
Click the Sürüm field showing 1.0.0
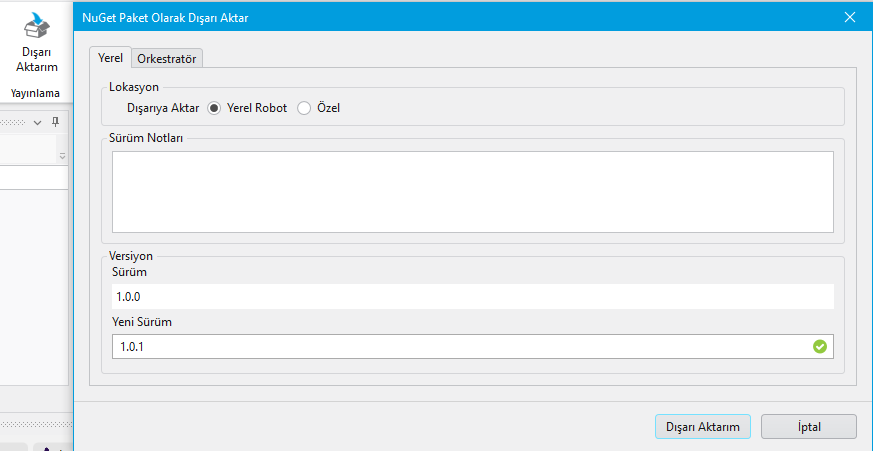[472, 297]
